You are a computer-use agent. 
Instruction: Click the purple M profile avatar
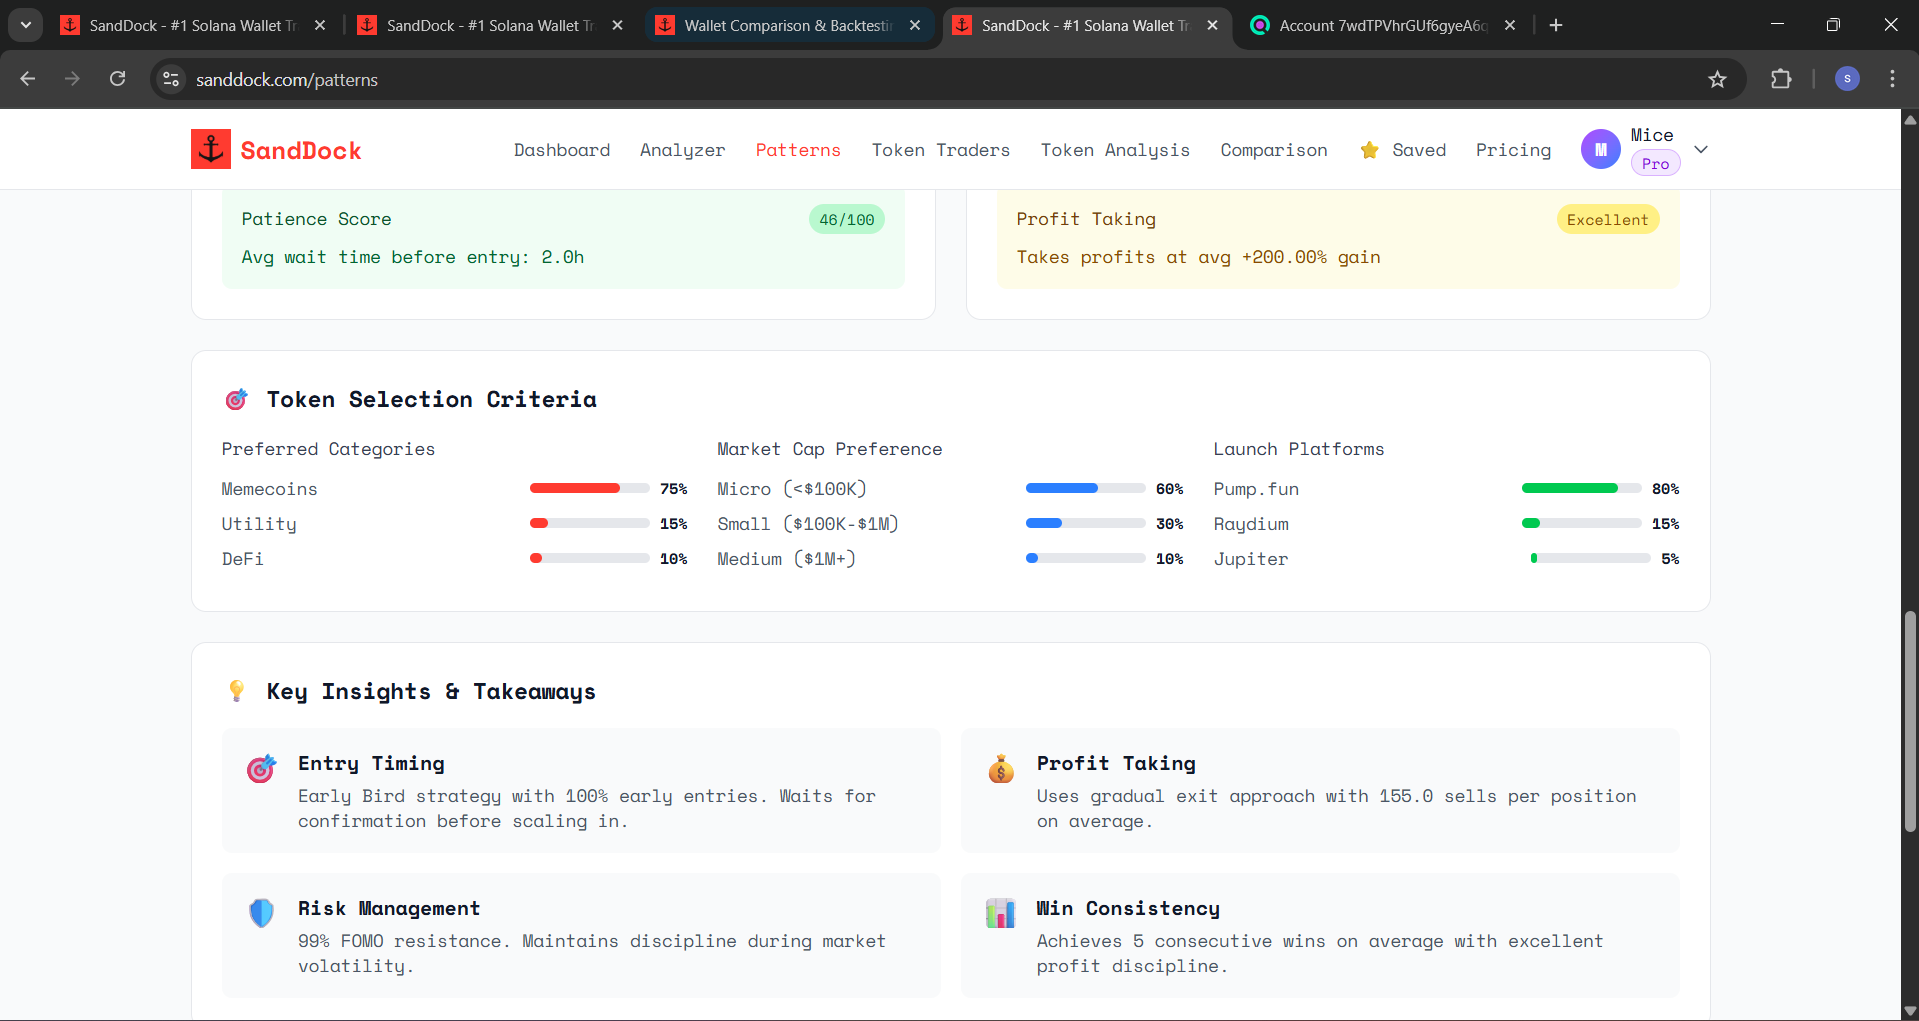tap(1600, 149)
